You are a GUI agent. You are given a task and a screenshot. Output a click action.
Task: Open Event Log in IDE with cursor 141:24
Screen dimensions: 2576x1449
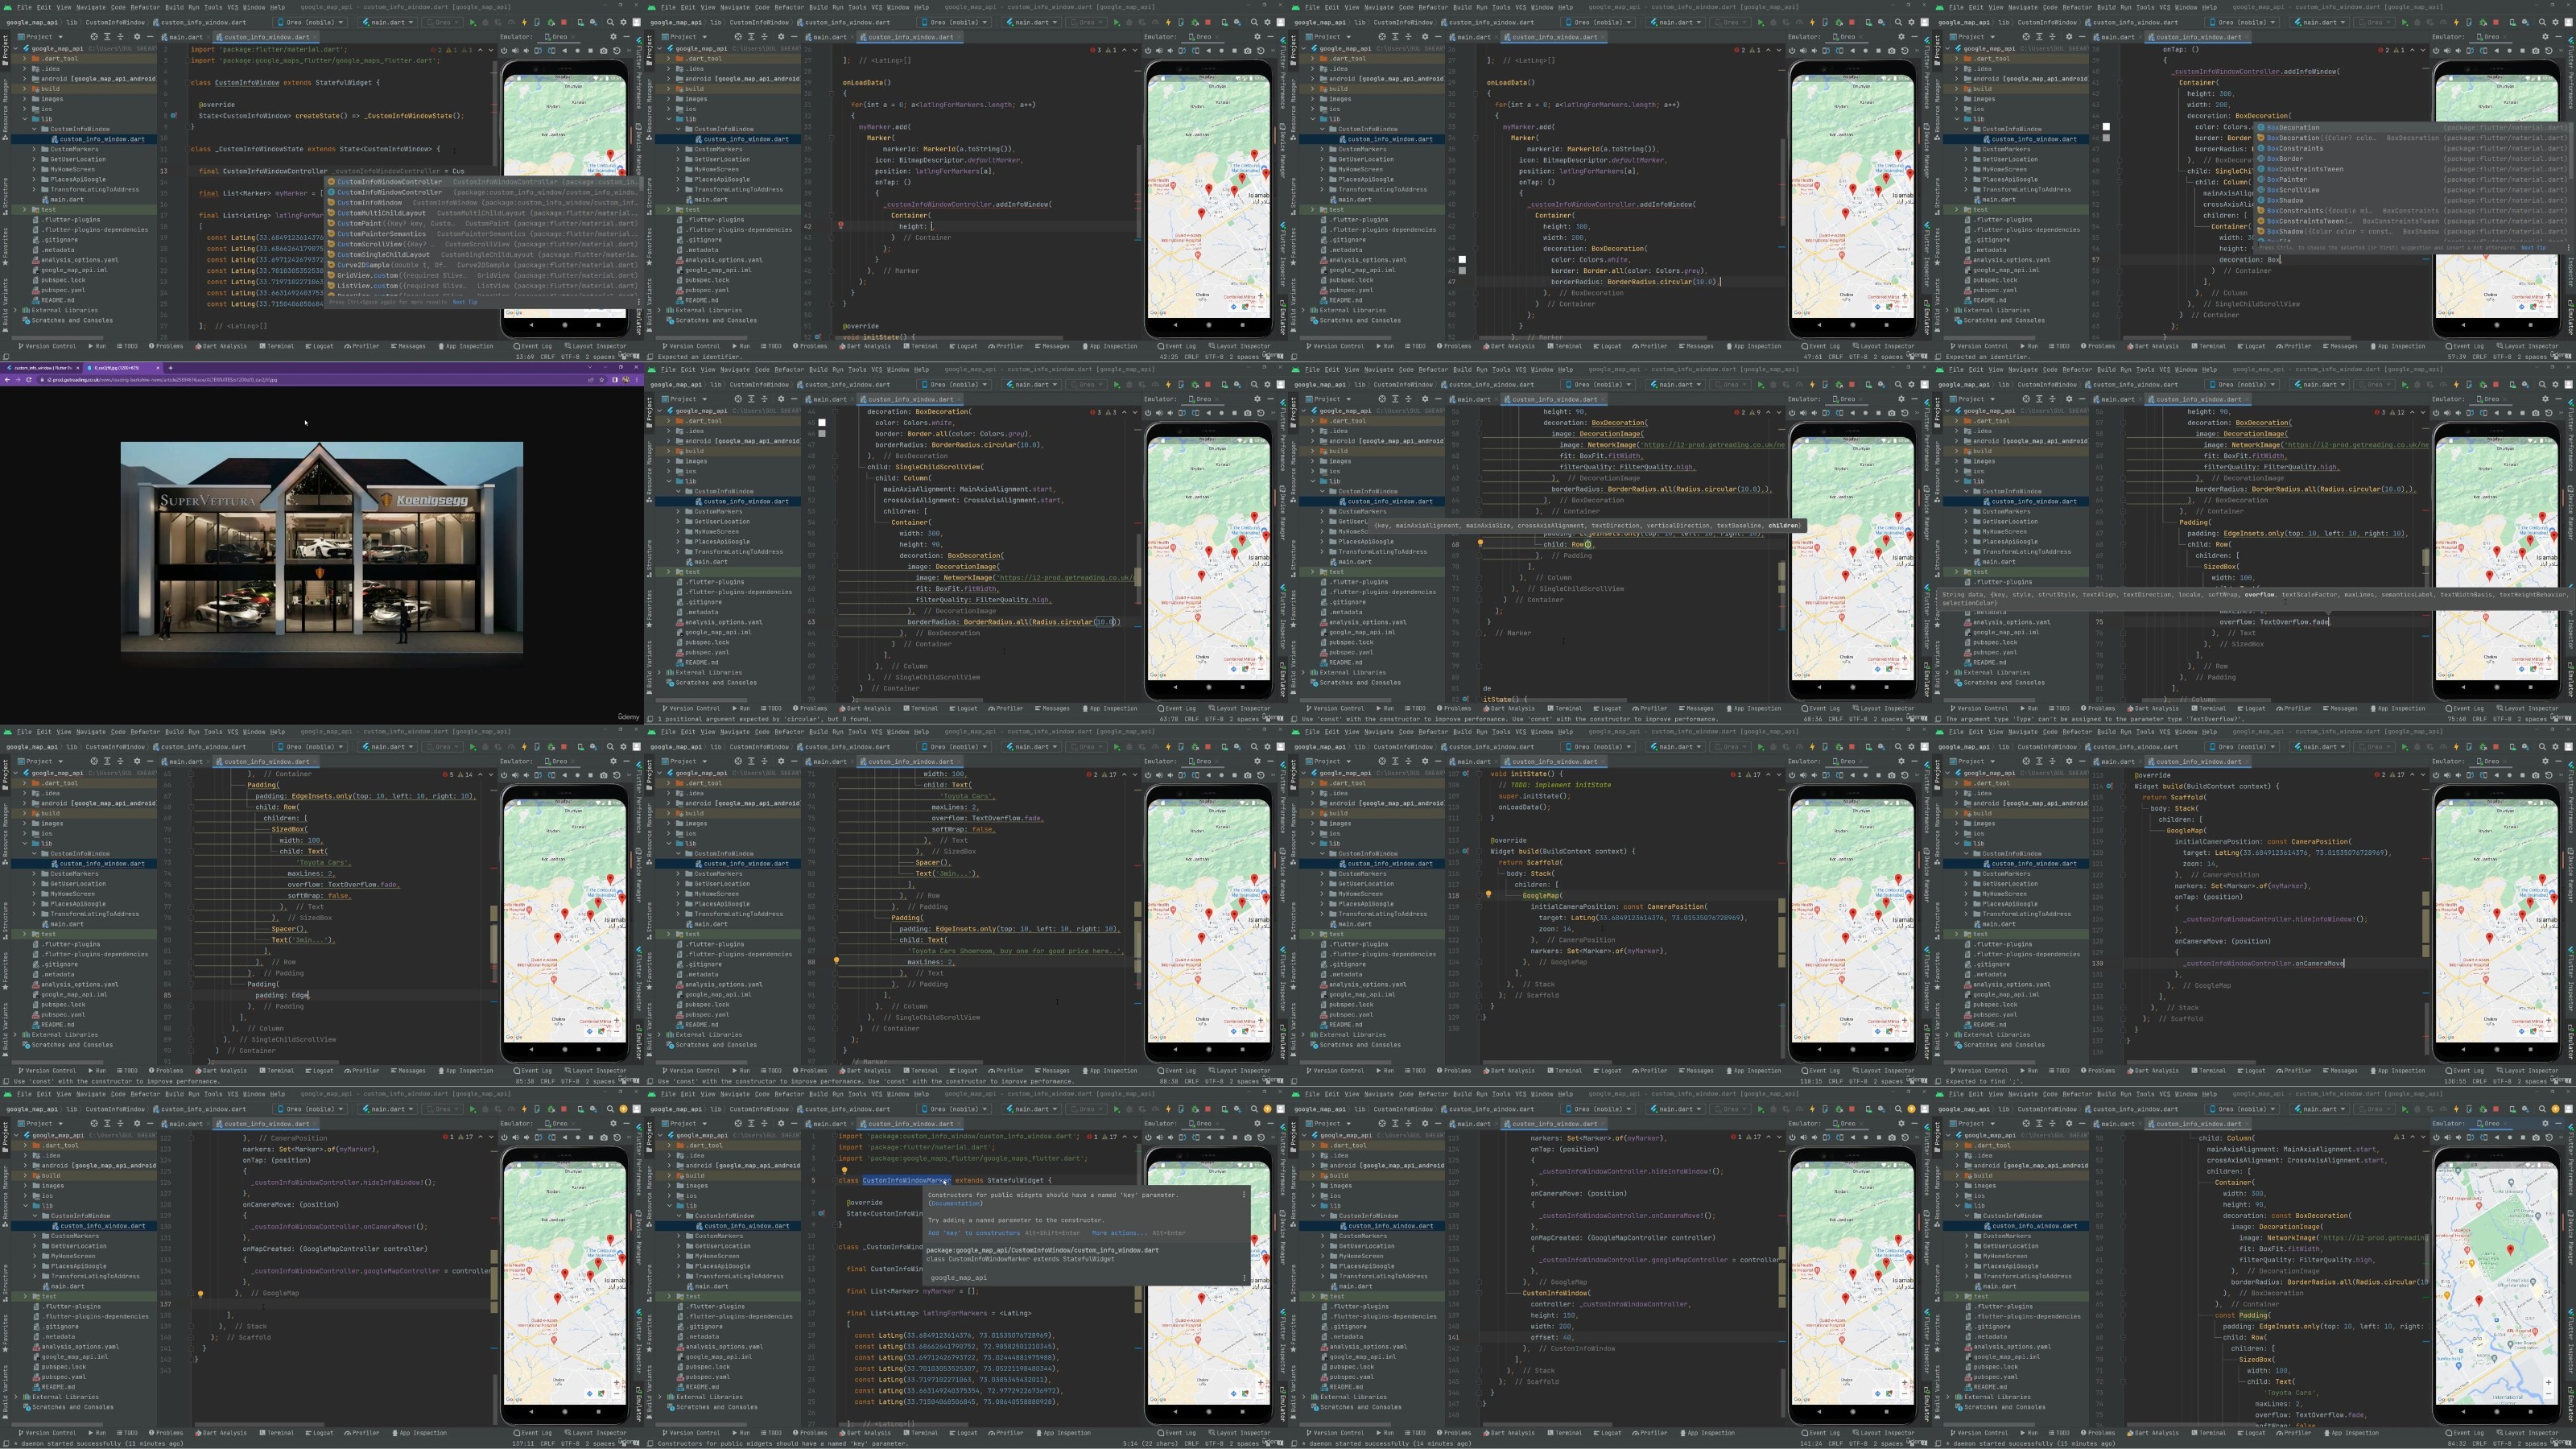[1822, 1432]
